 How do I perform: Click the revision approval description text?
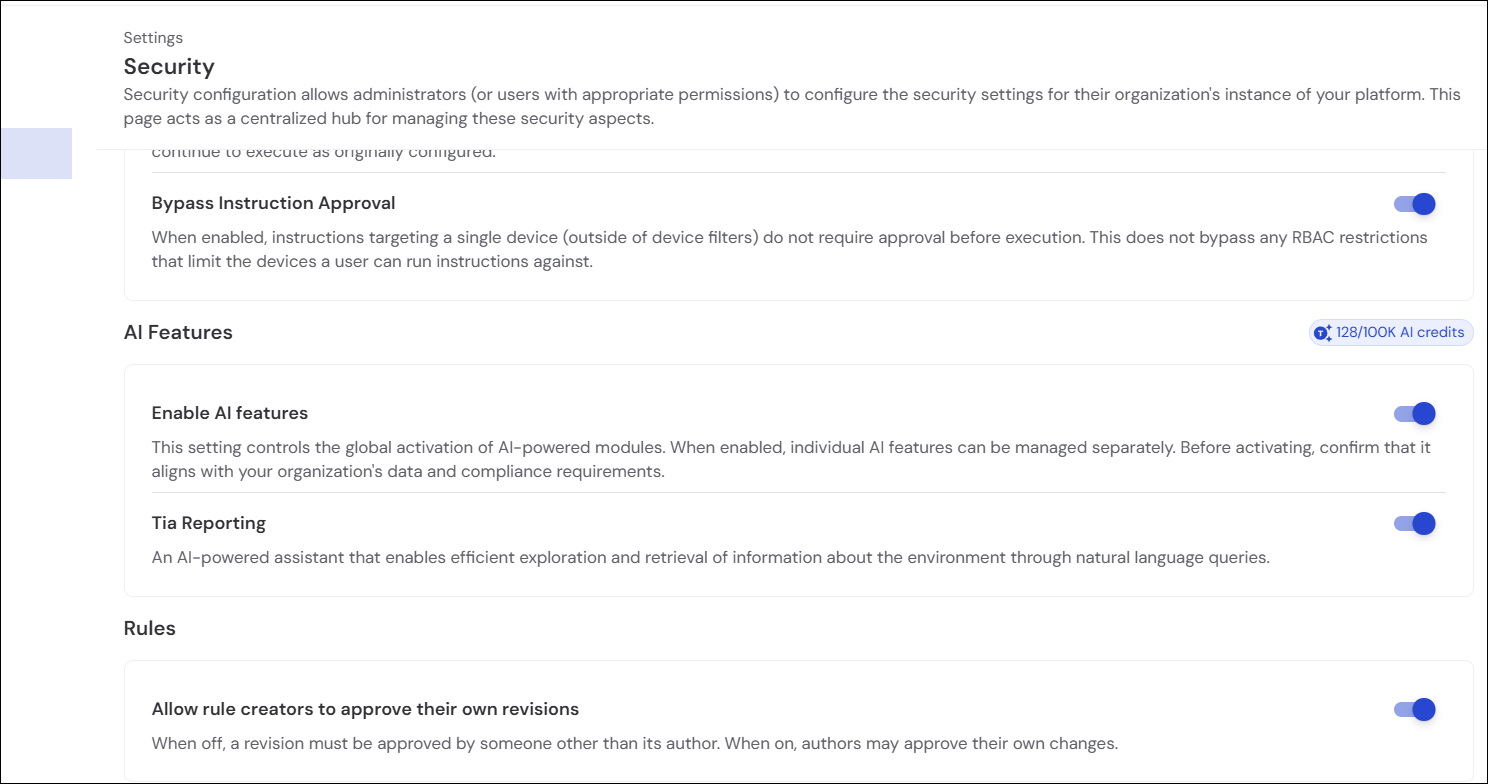635,744
